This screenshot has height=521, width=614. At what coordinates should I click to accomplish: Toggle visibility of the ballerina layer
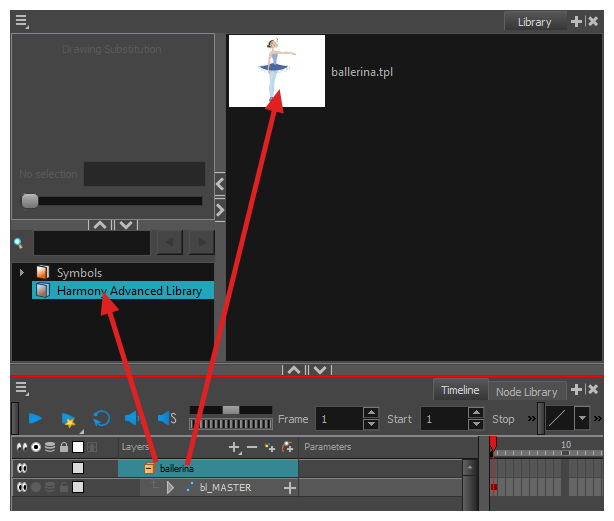(19, 468)
